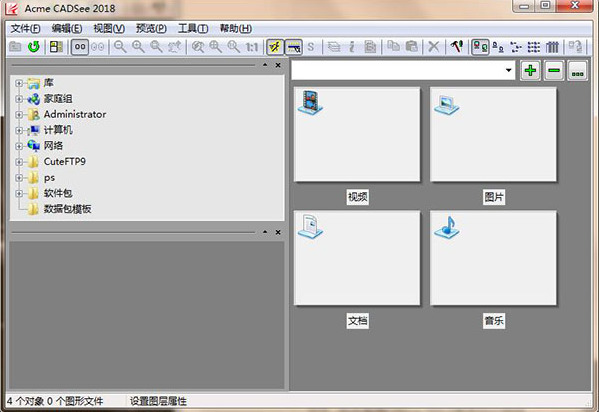Viewport: 599px width, 412px height.
Task: Switch to small icons view
Action: pos(498,47)
